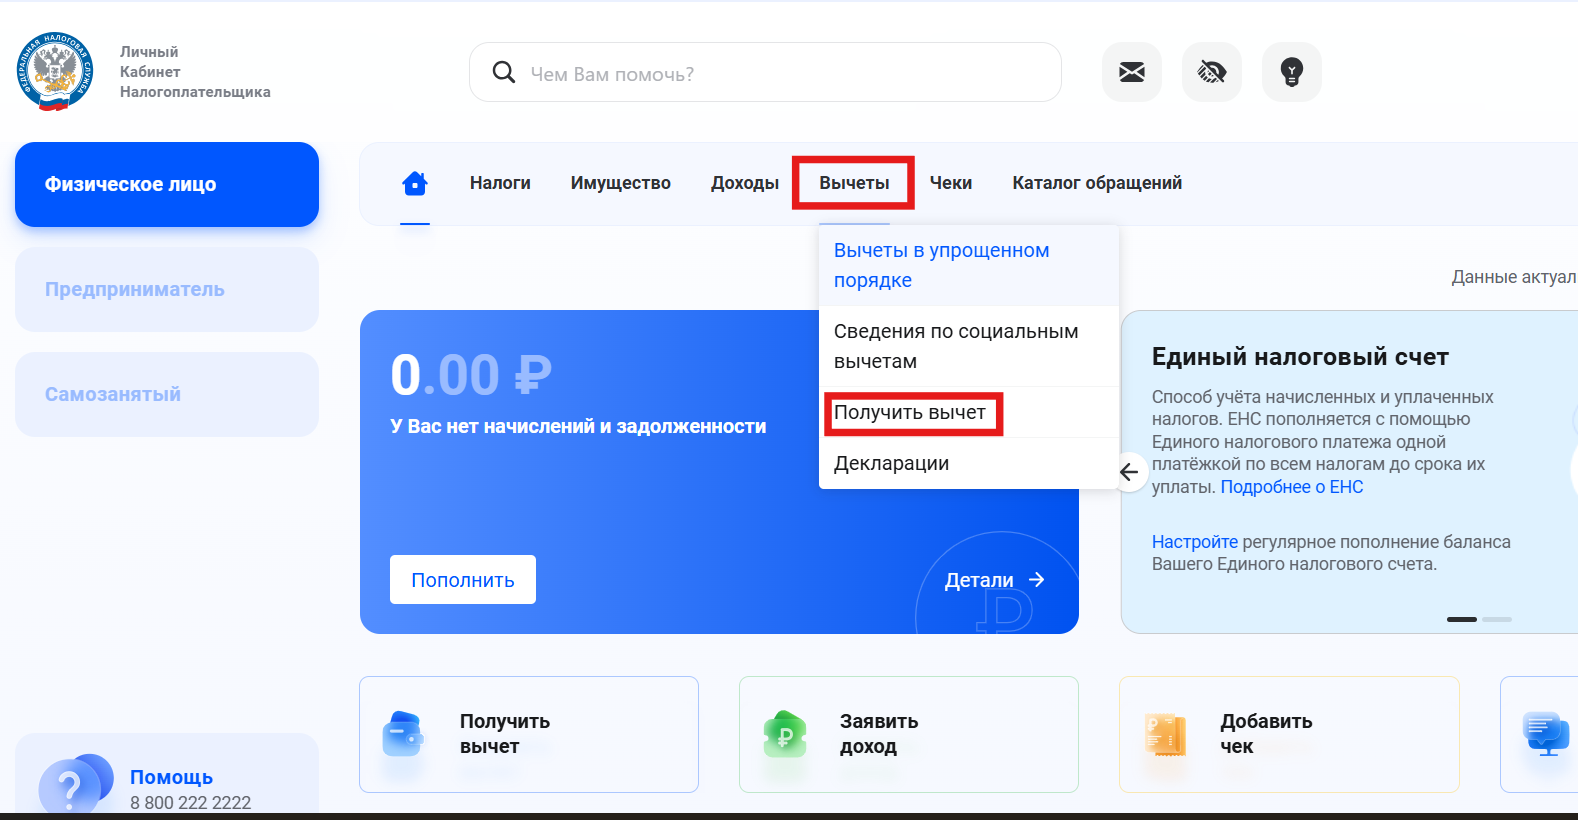
Task: Follow the Подробнее о ЕНС link
Action: pos(1292,487)
